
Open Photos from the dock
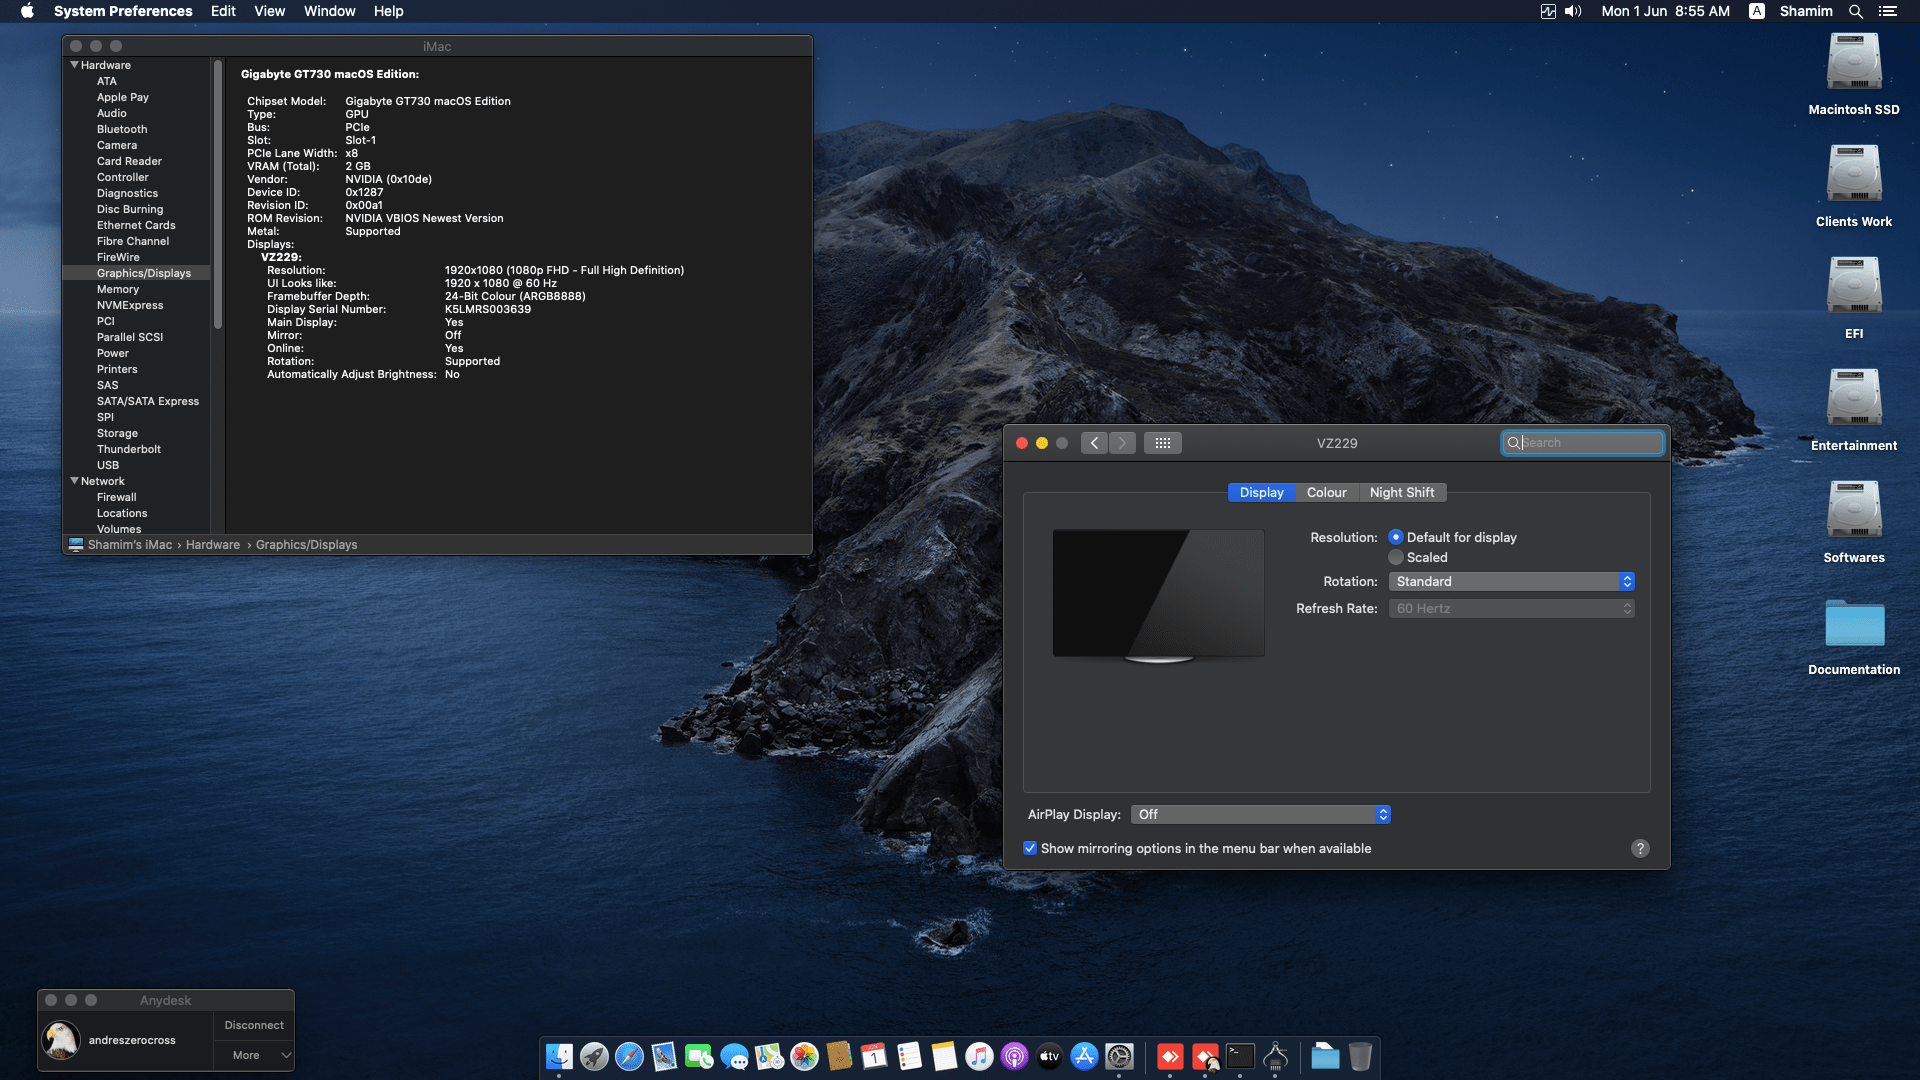coord(804,1056)
